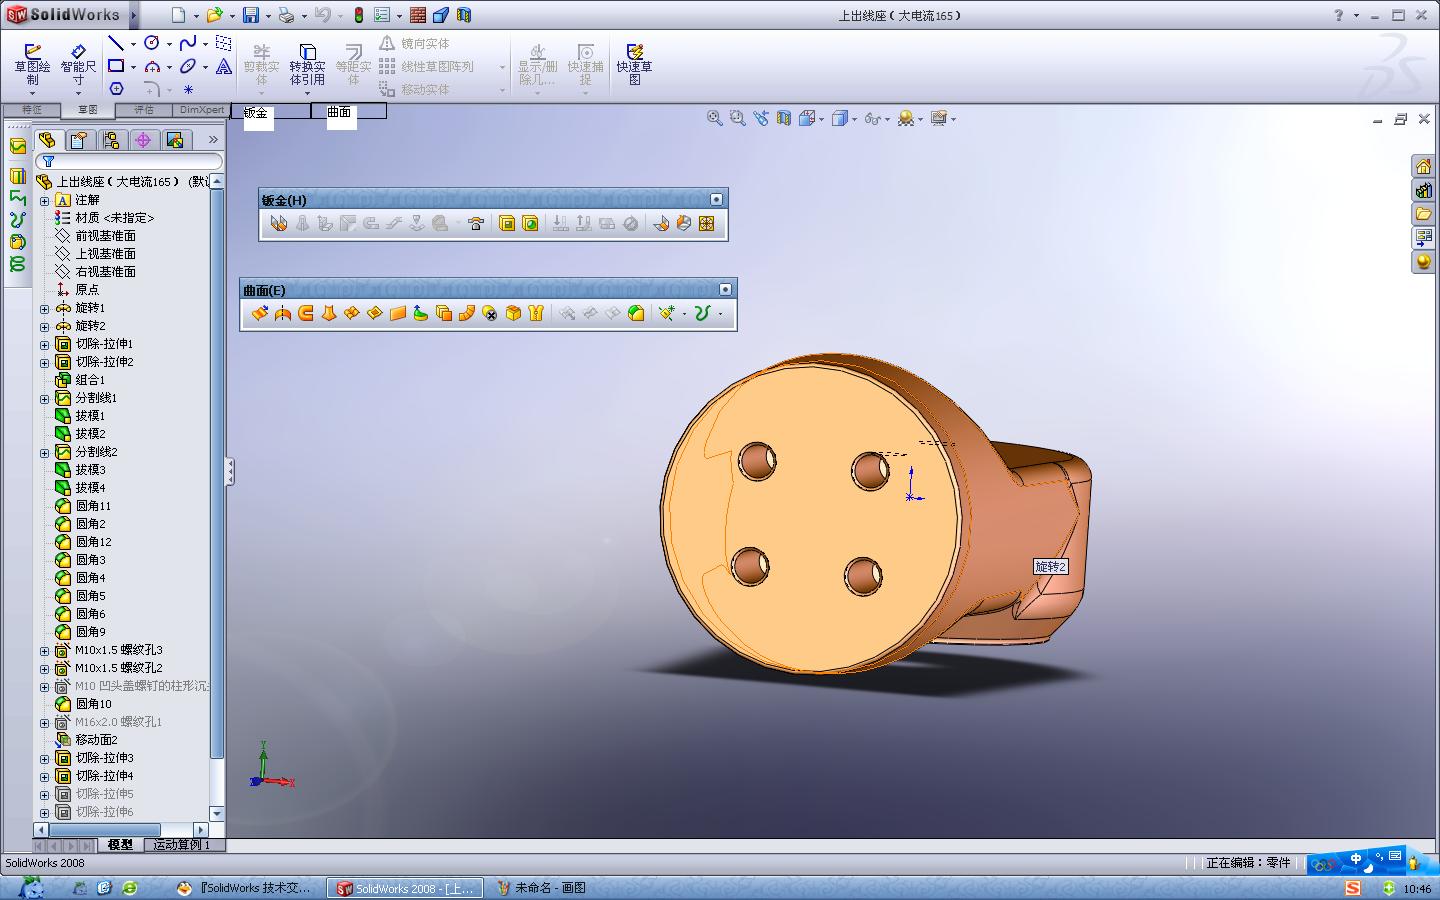Select 移动面2 in the feature tree
The height and width of the screenshot is (900, 1440).
click(x=96, y=740)
